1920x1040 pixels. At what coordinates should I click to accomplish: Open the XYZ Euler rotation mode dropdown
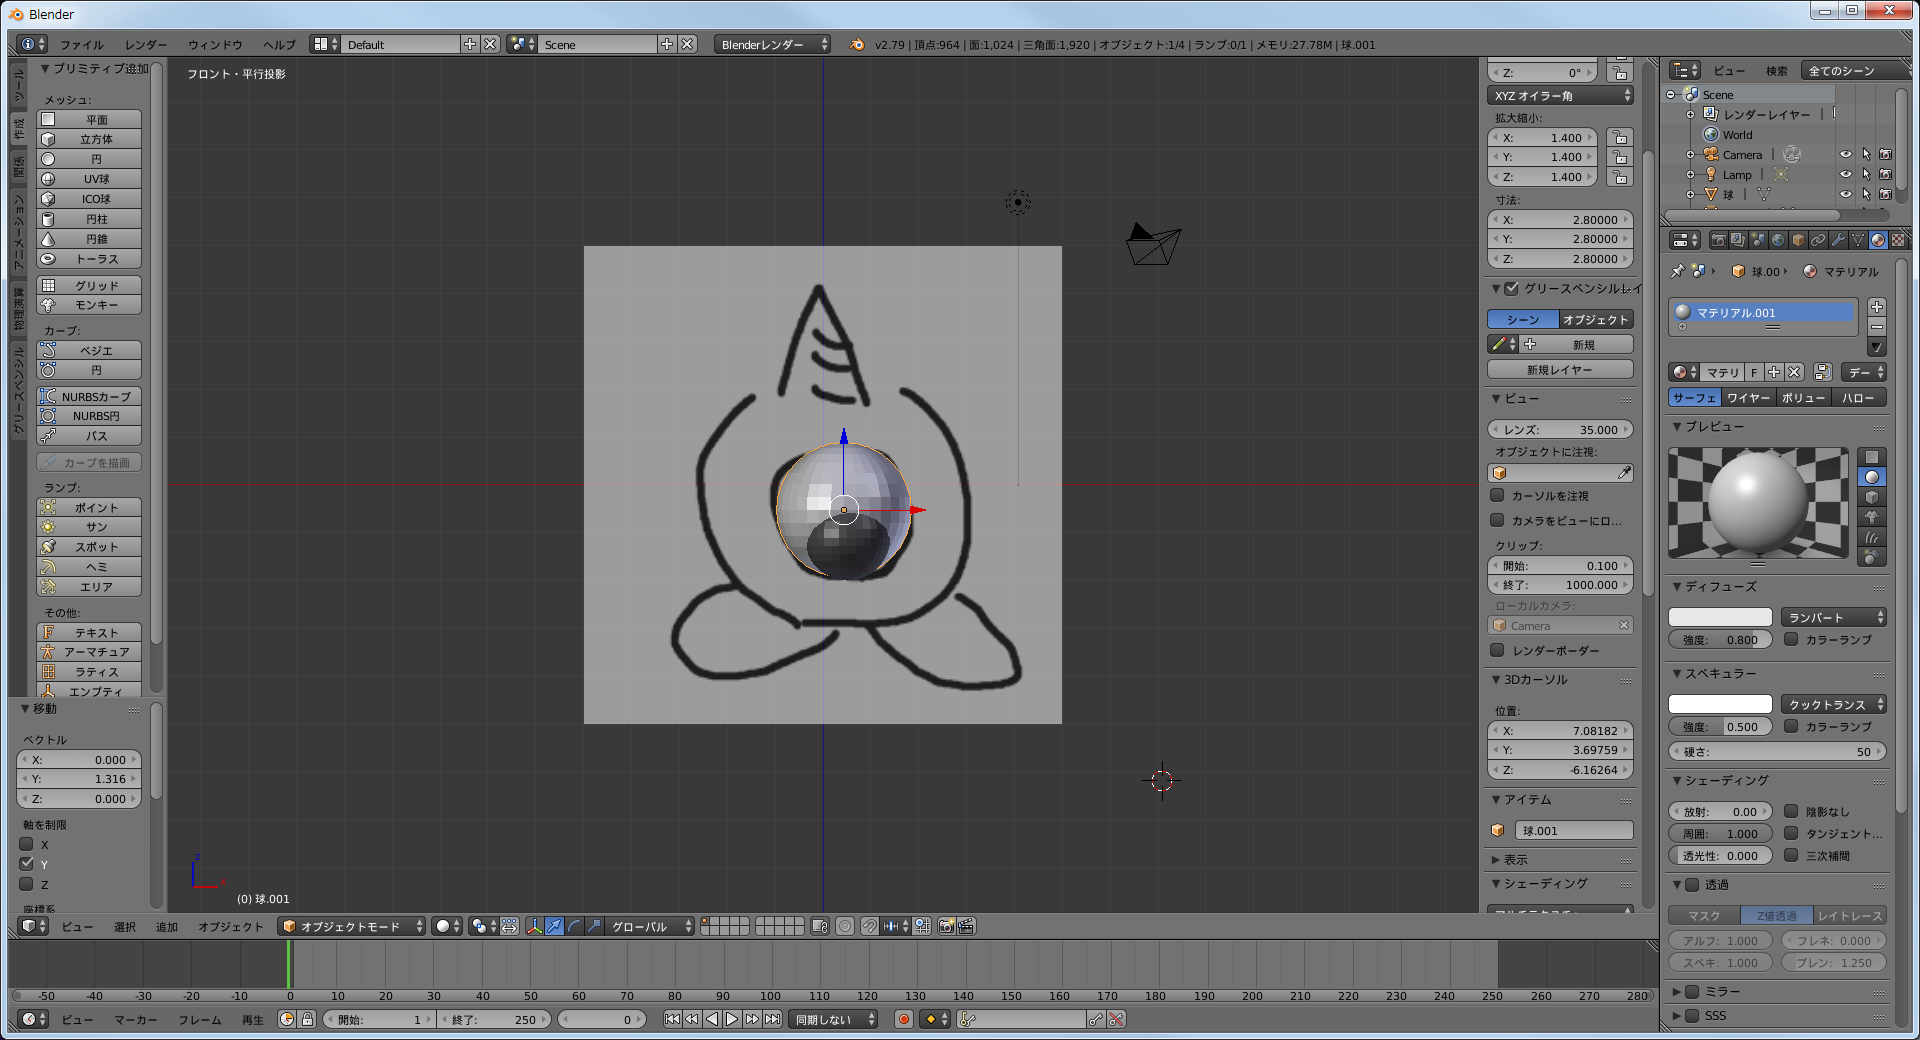[1560, 96]
